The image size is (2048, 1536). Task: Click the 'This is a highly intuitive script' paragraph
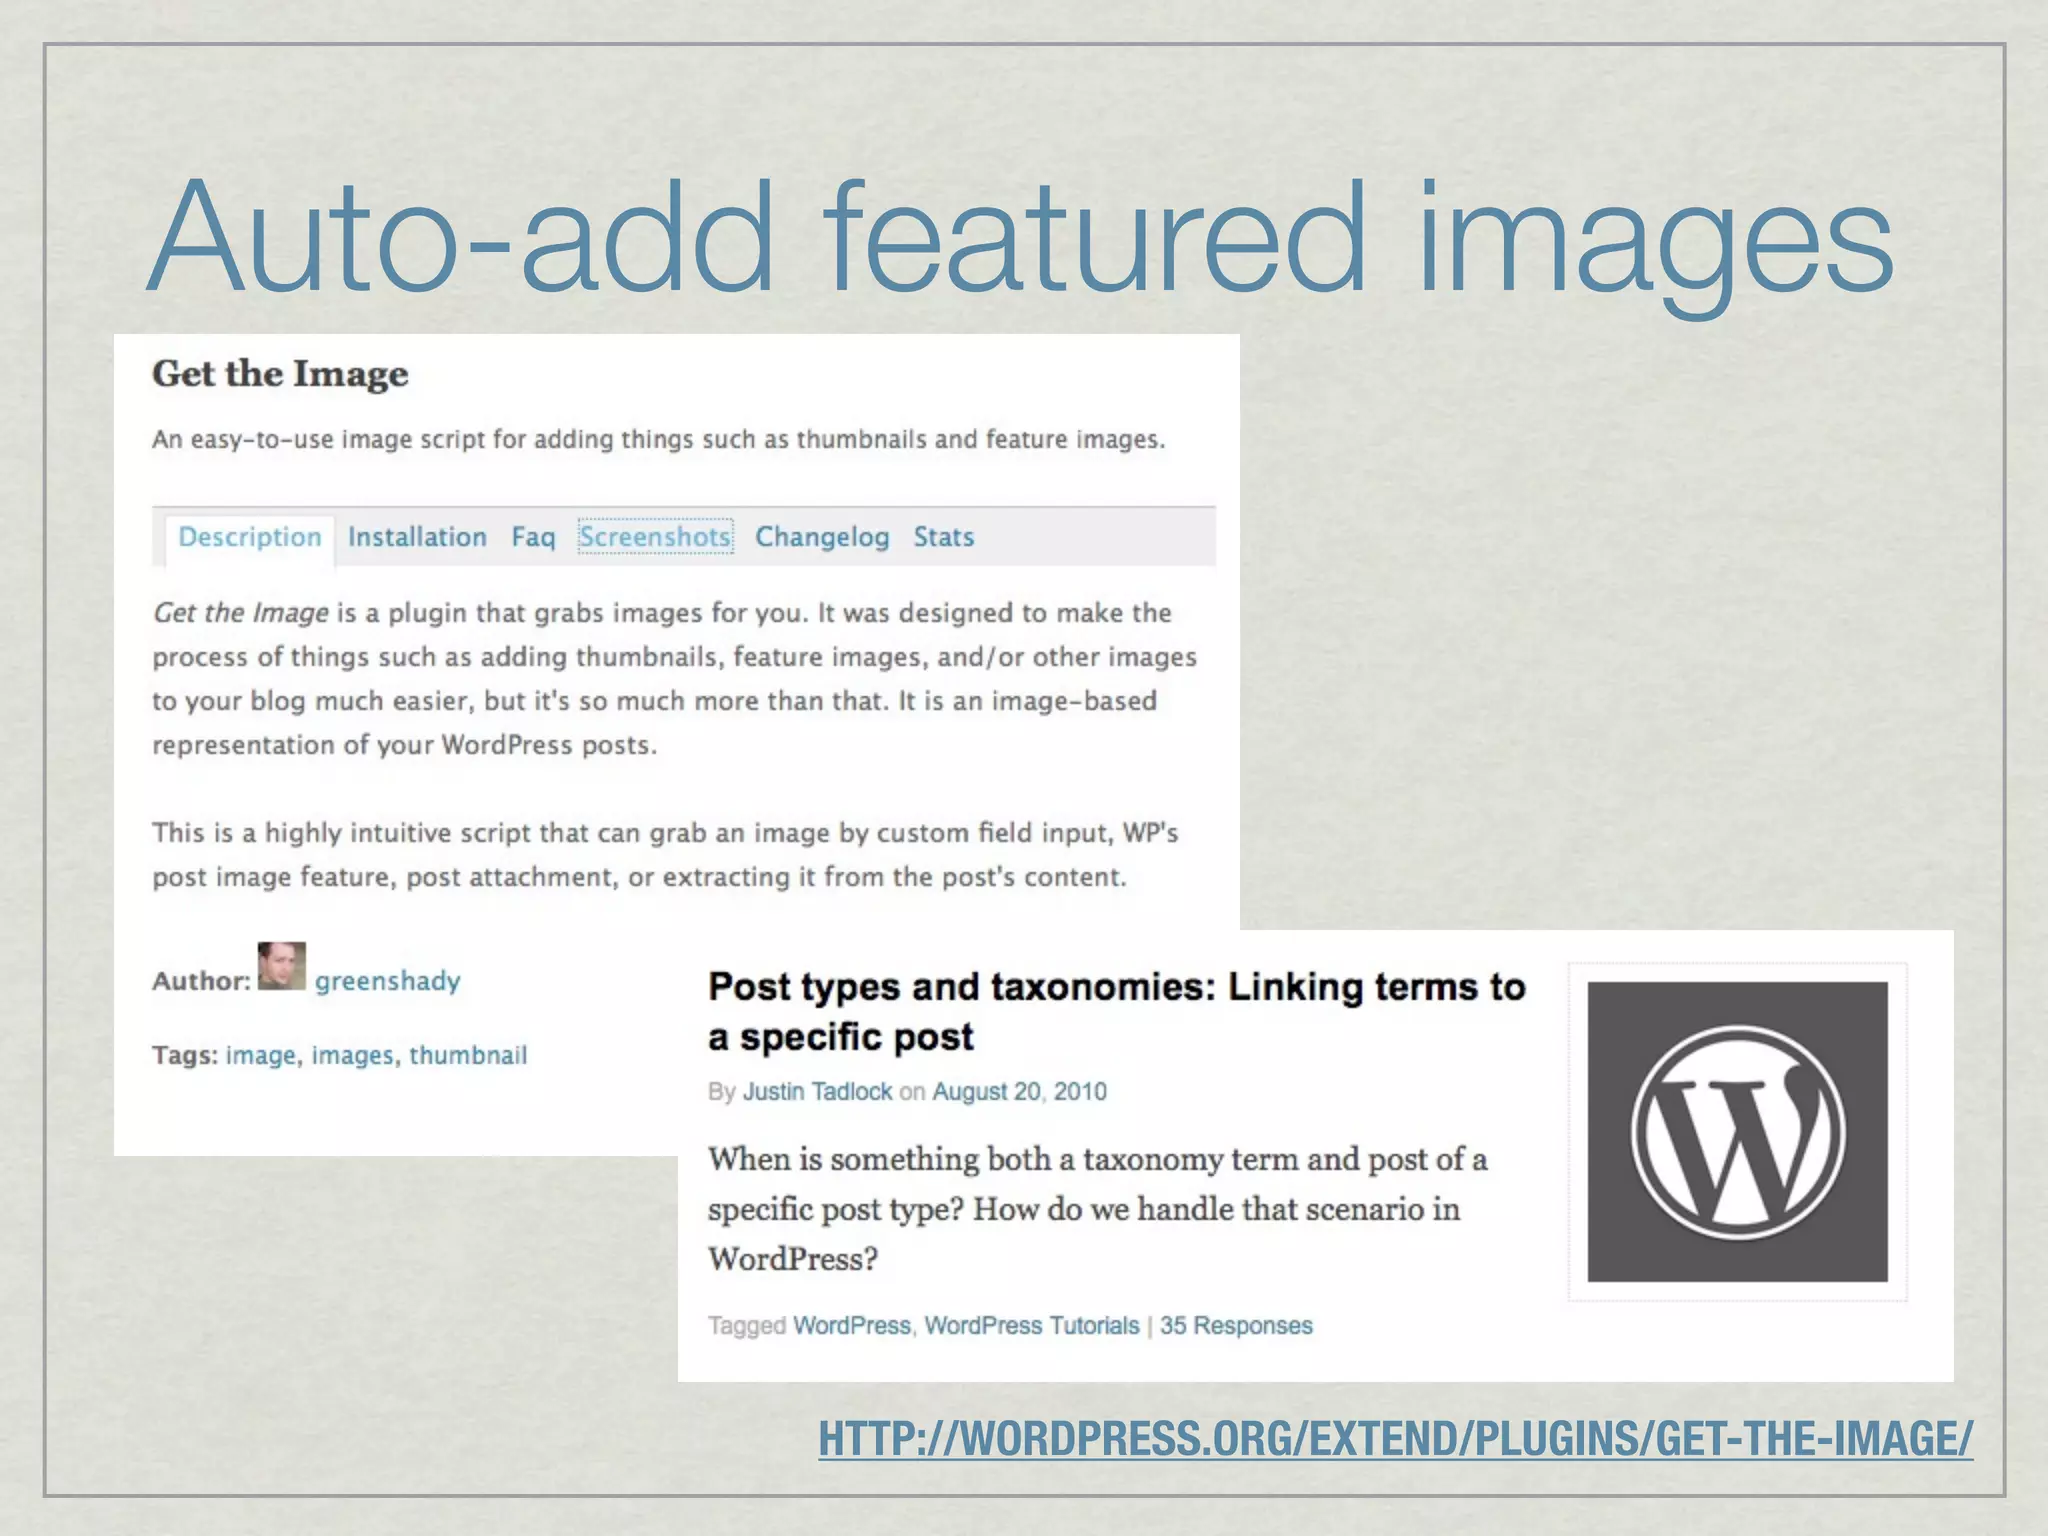point(665,855)
